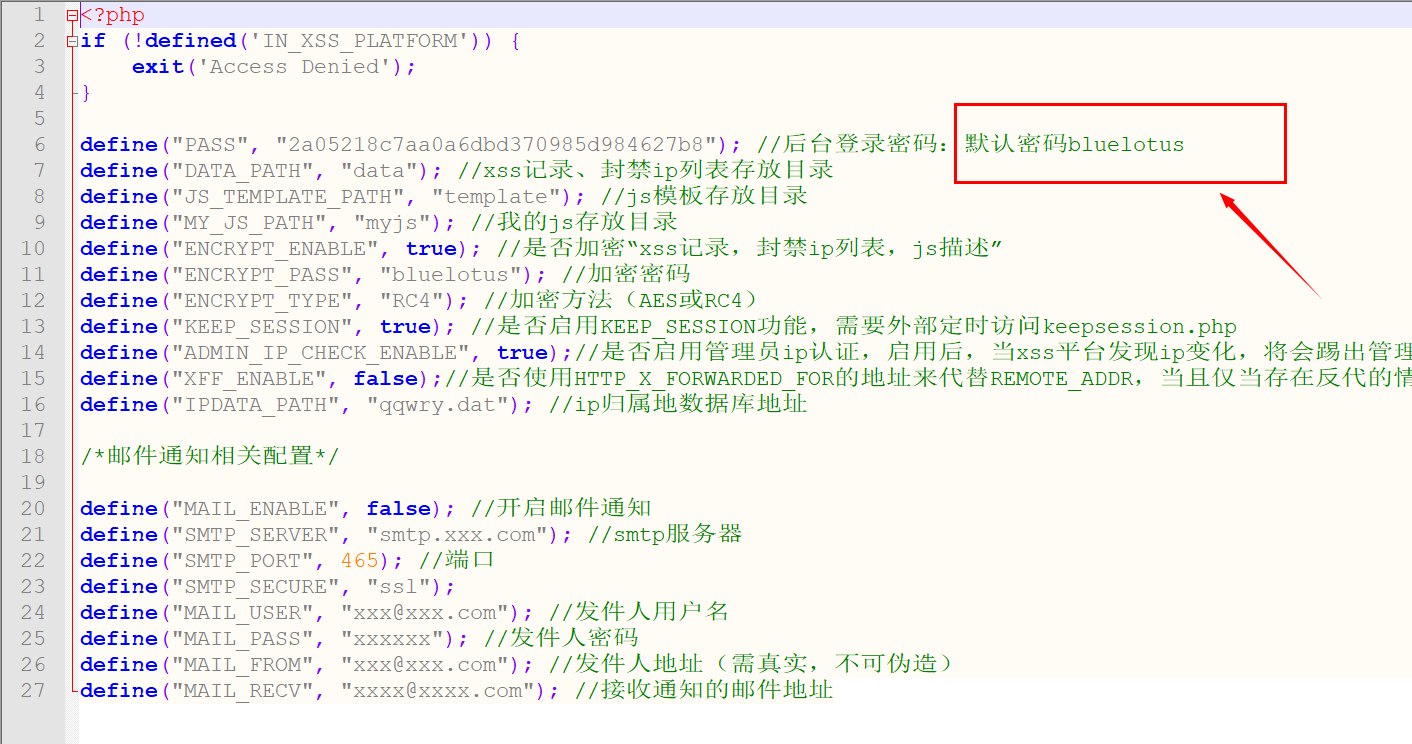Click the hash "2a05218c7aa0a6dbd370985d984627b8"
This screenshot has height=744, width=1412.
497,145
